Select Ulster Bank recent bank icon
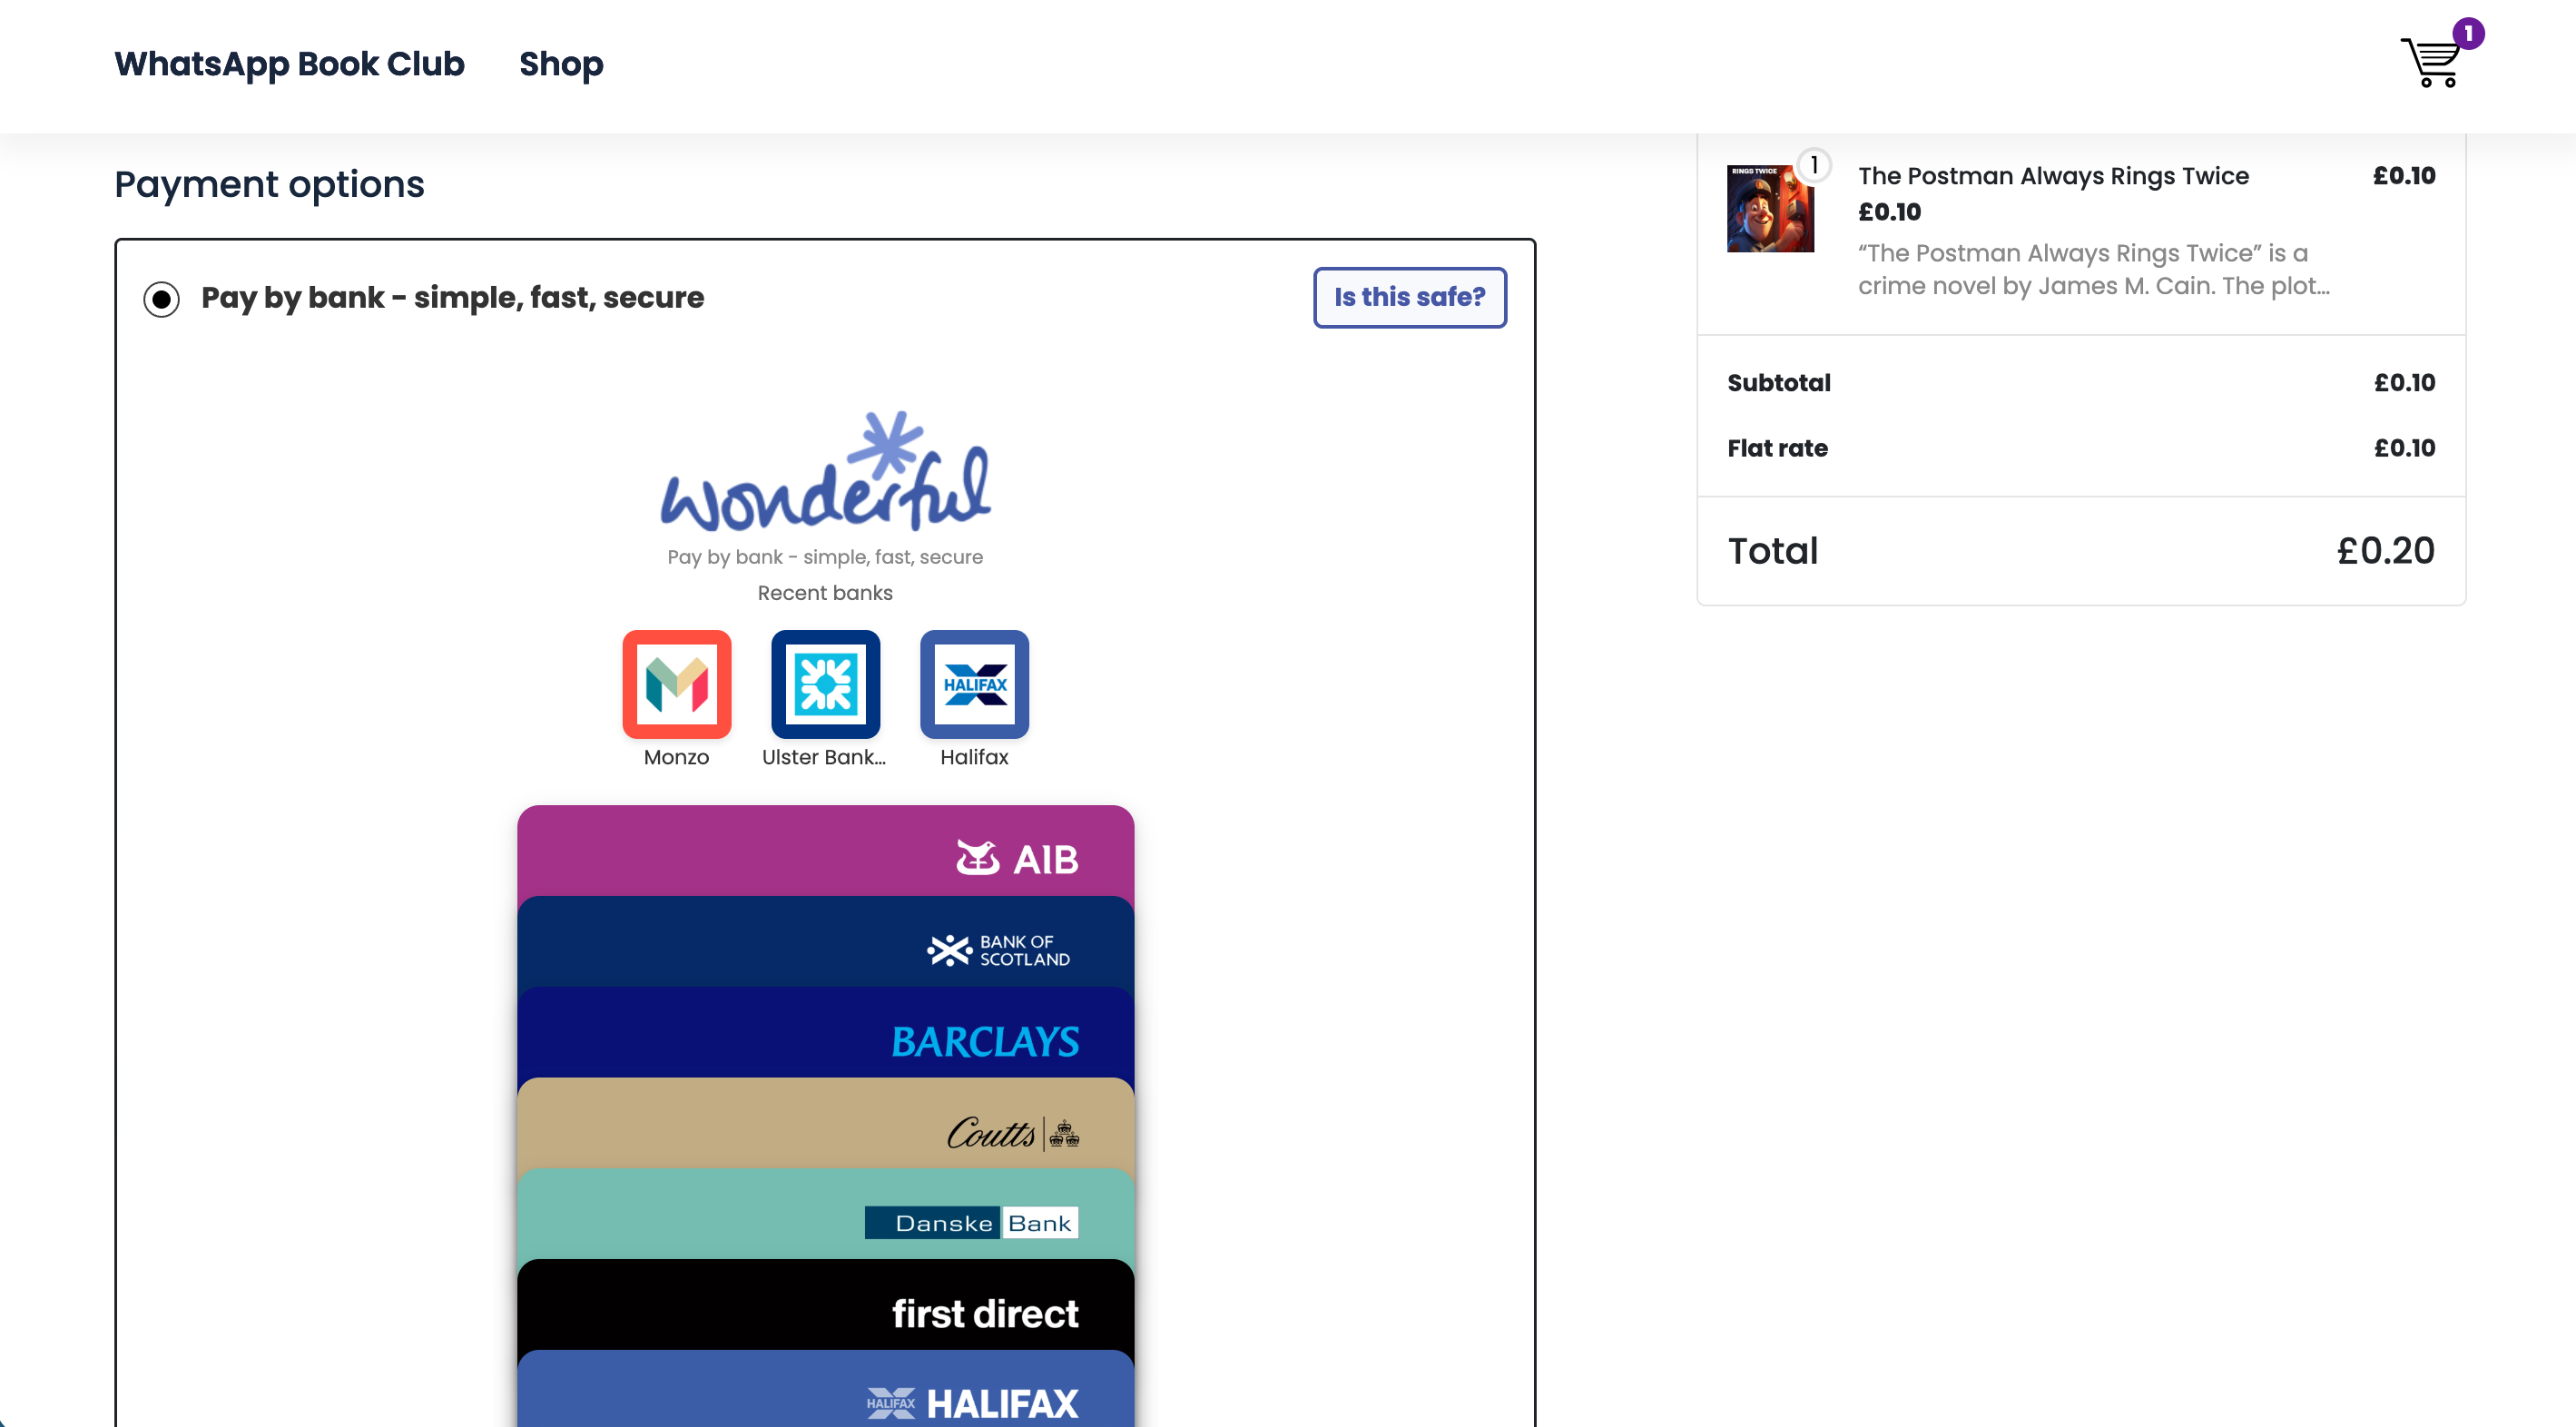 [x=825, y=685]
